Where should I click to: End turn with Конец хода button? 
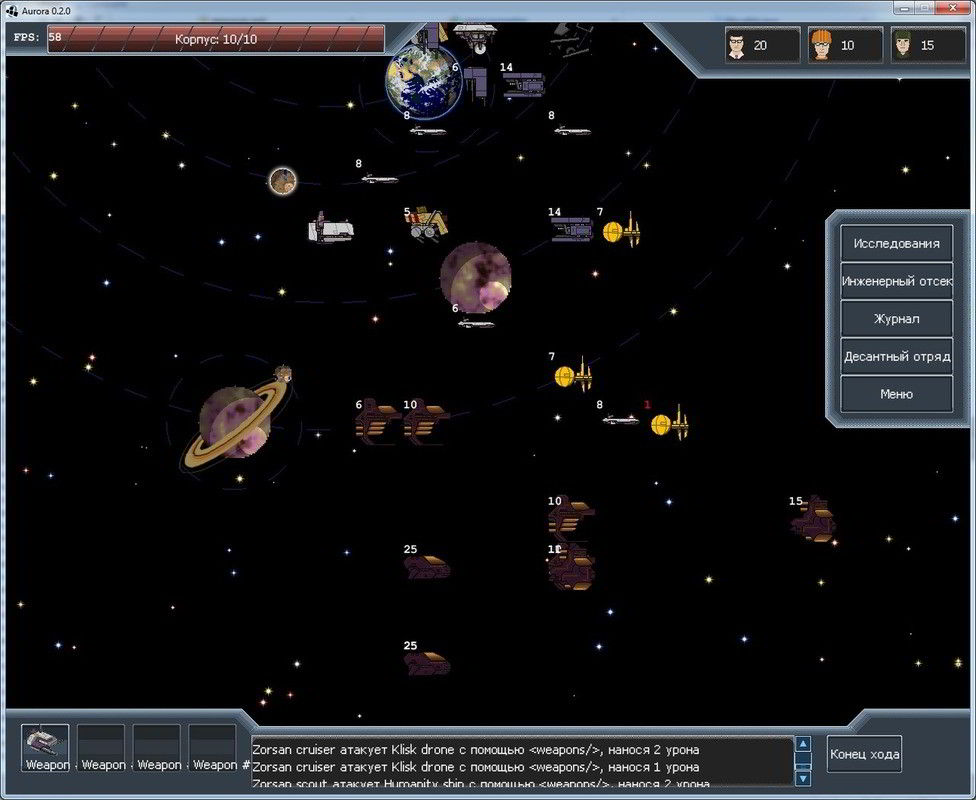pyautogui.click(x=864, y=754)
